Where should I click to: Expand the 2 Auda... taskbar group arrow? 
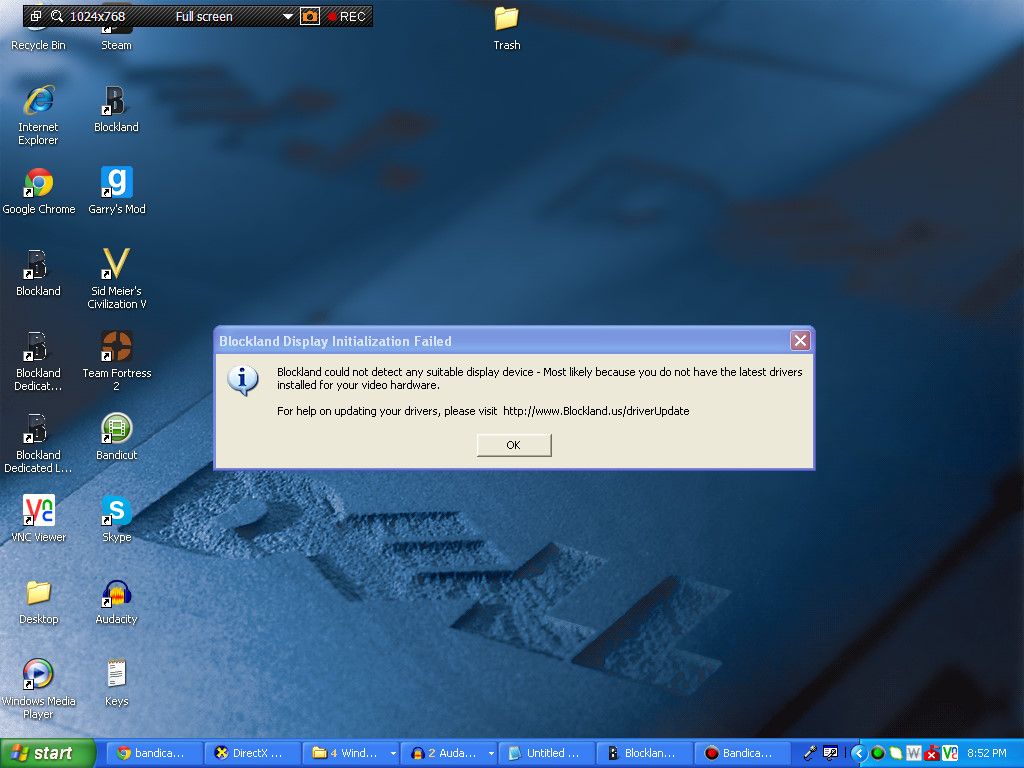pos(491,754)
